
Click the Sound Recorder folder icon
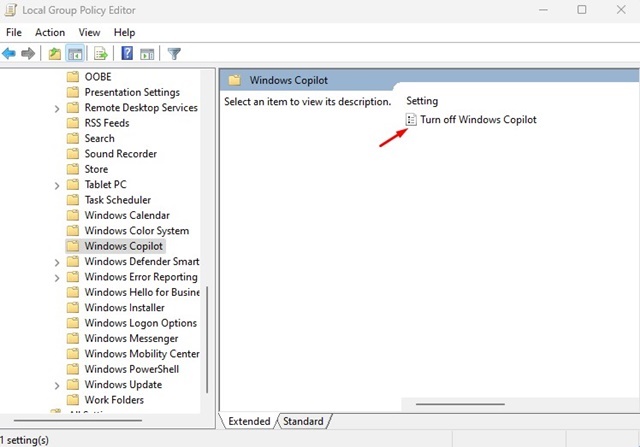click(73, 154)
